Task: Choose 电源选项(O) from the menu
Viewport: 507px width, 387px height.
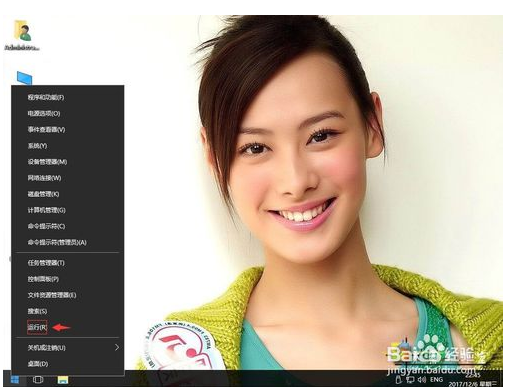Action: pos(68,114)
